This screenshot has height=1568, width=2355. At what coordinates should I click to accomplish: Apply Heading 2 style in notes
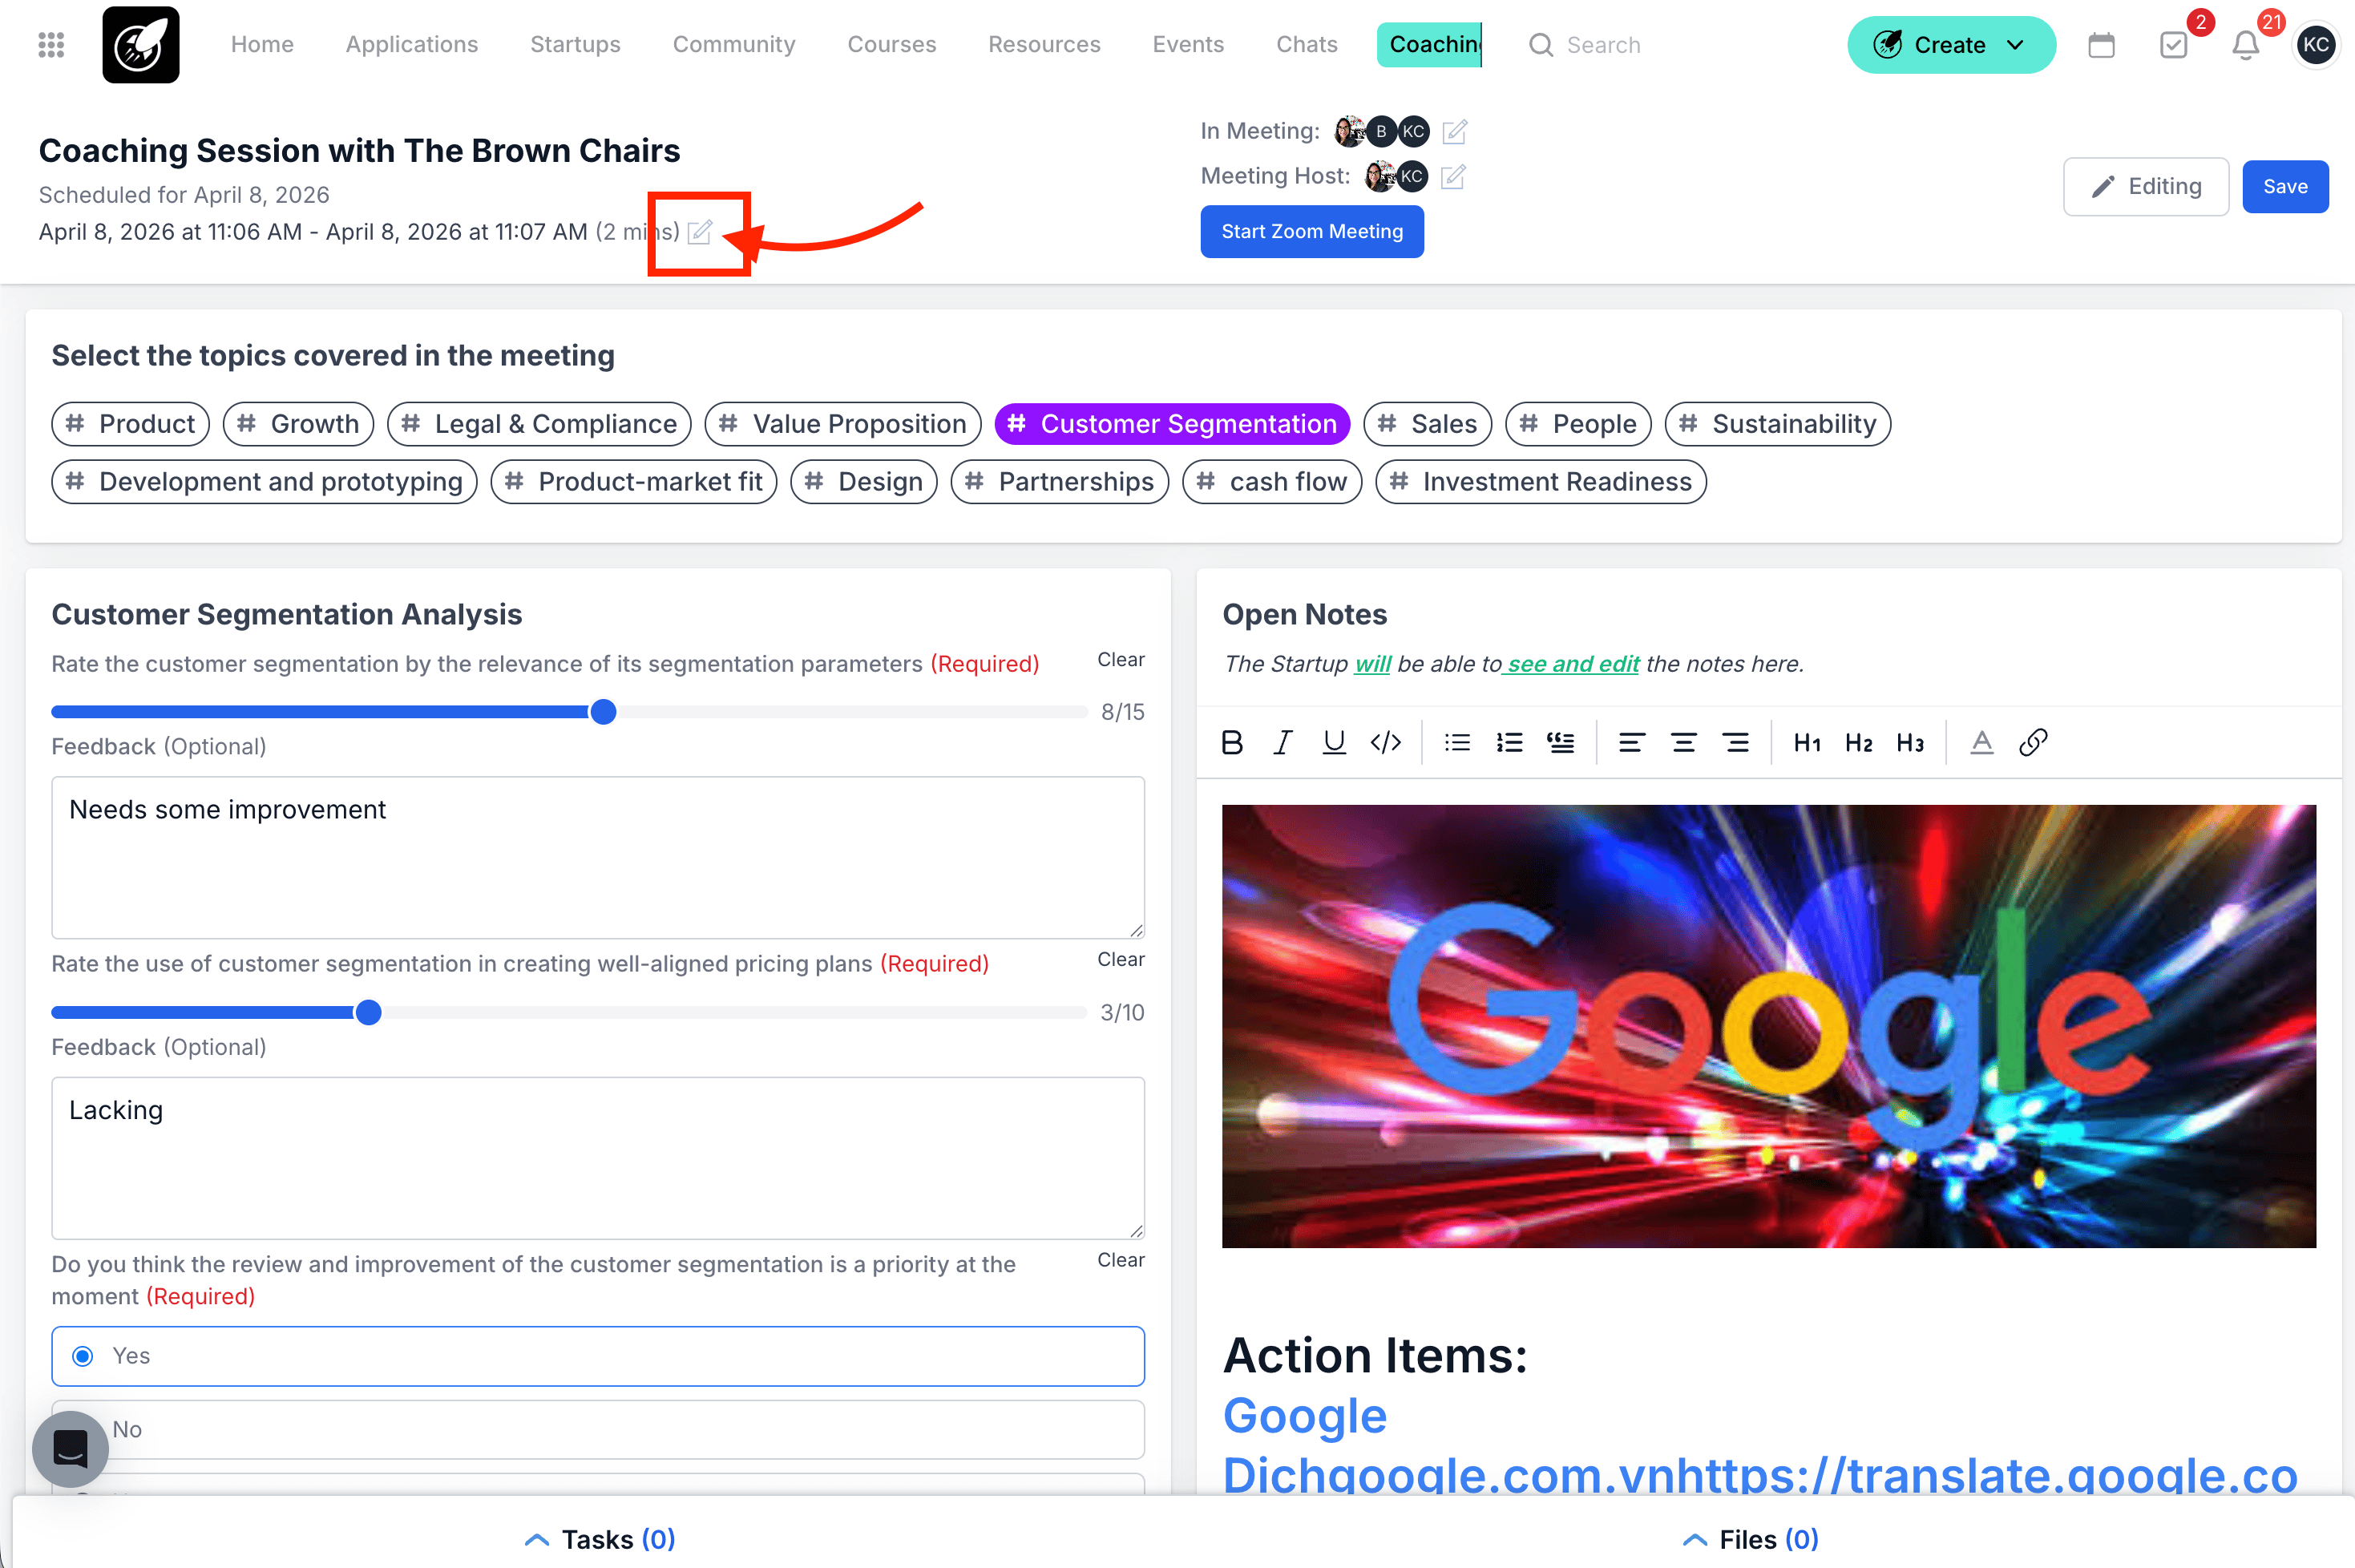[x=1859, y=743]
